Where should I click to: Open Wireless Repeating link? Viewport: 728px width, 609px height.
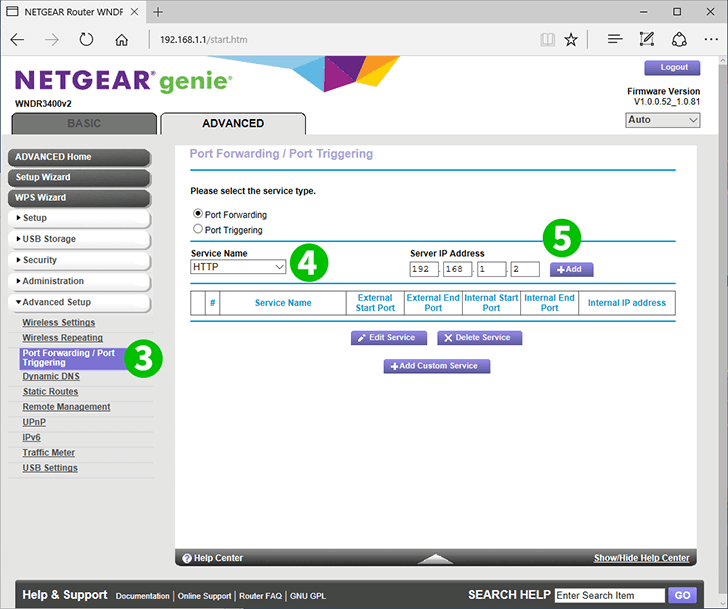click(x=63, y=337)
